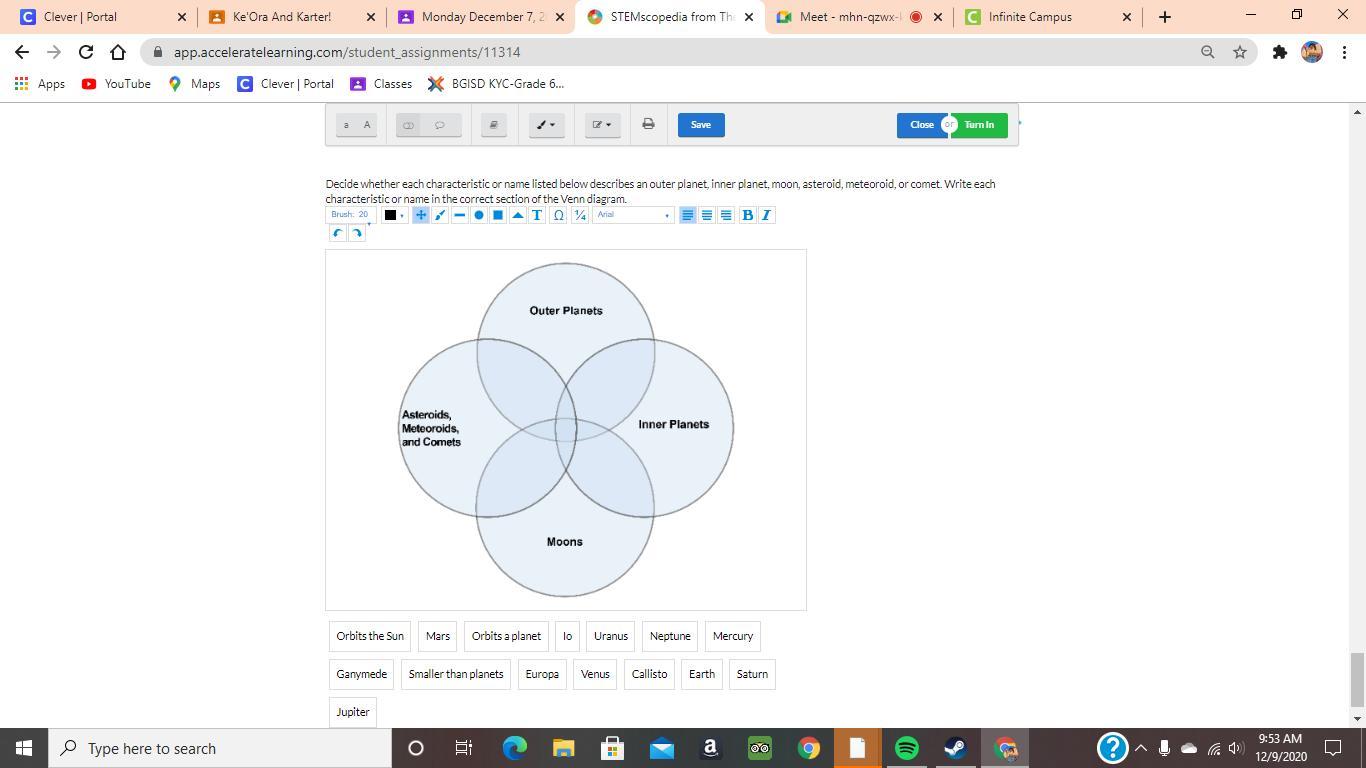Align text left

[x=687, y=215]
